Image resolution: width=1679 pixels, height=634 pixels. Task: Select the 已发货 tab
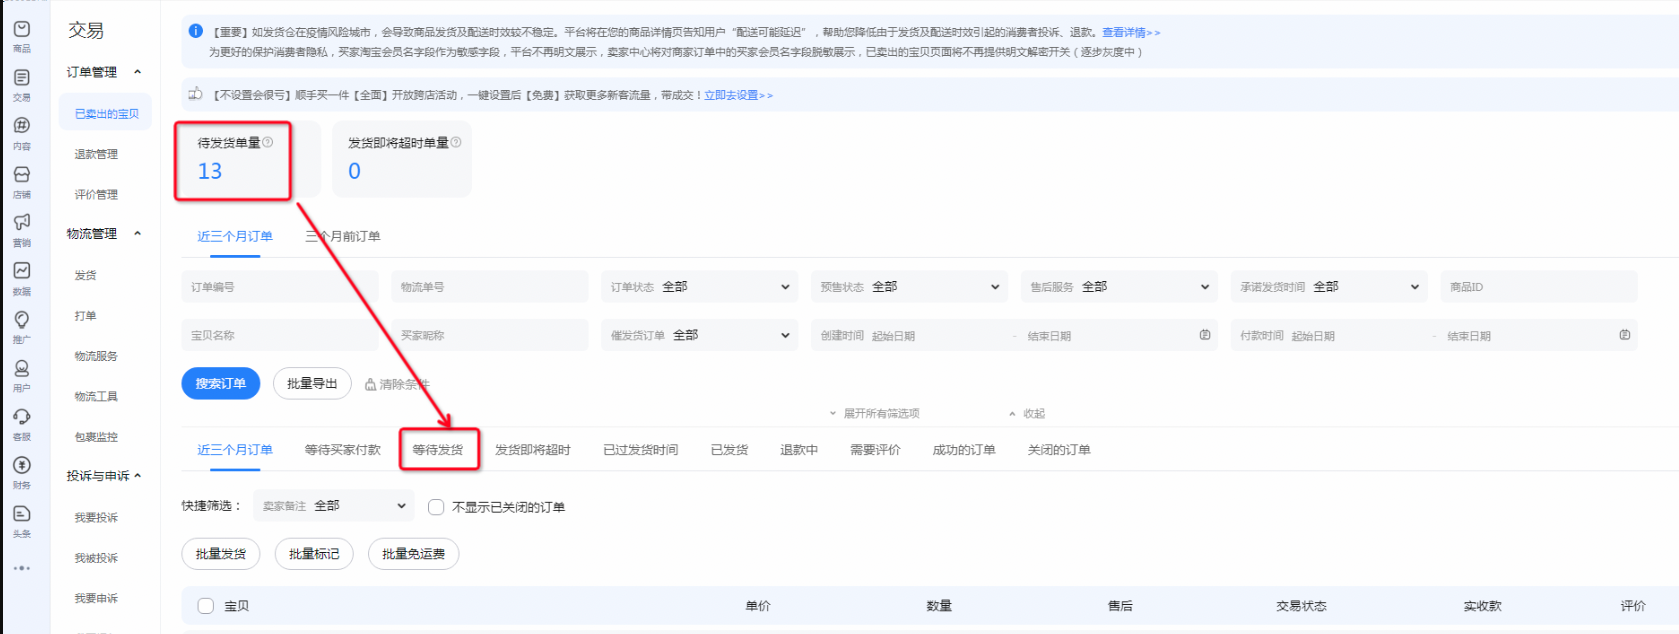pyautogui.click(x=730, y=450)
